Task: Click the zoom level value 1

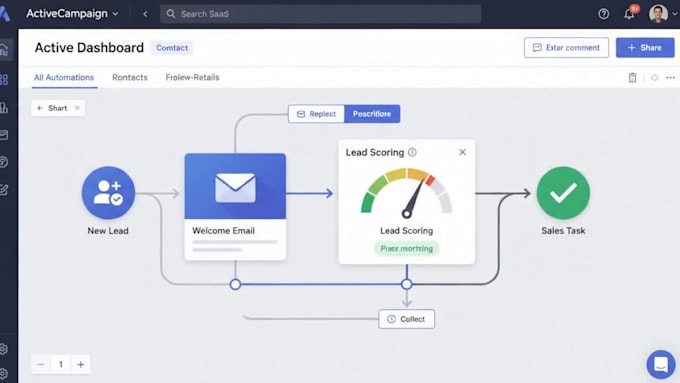Action: 61,364
